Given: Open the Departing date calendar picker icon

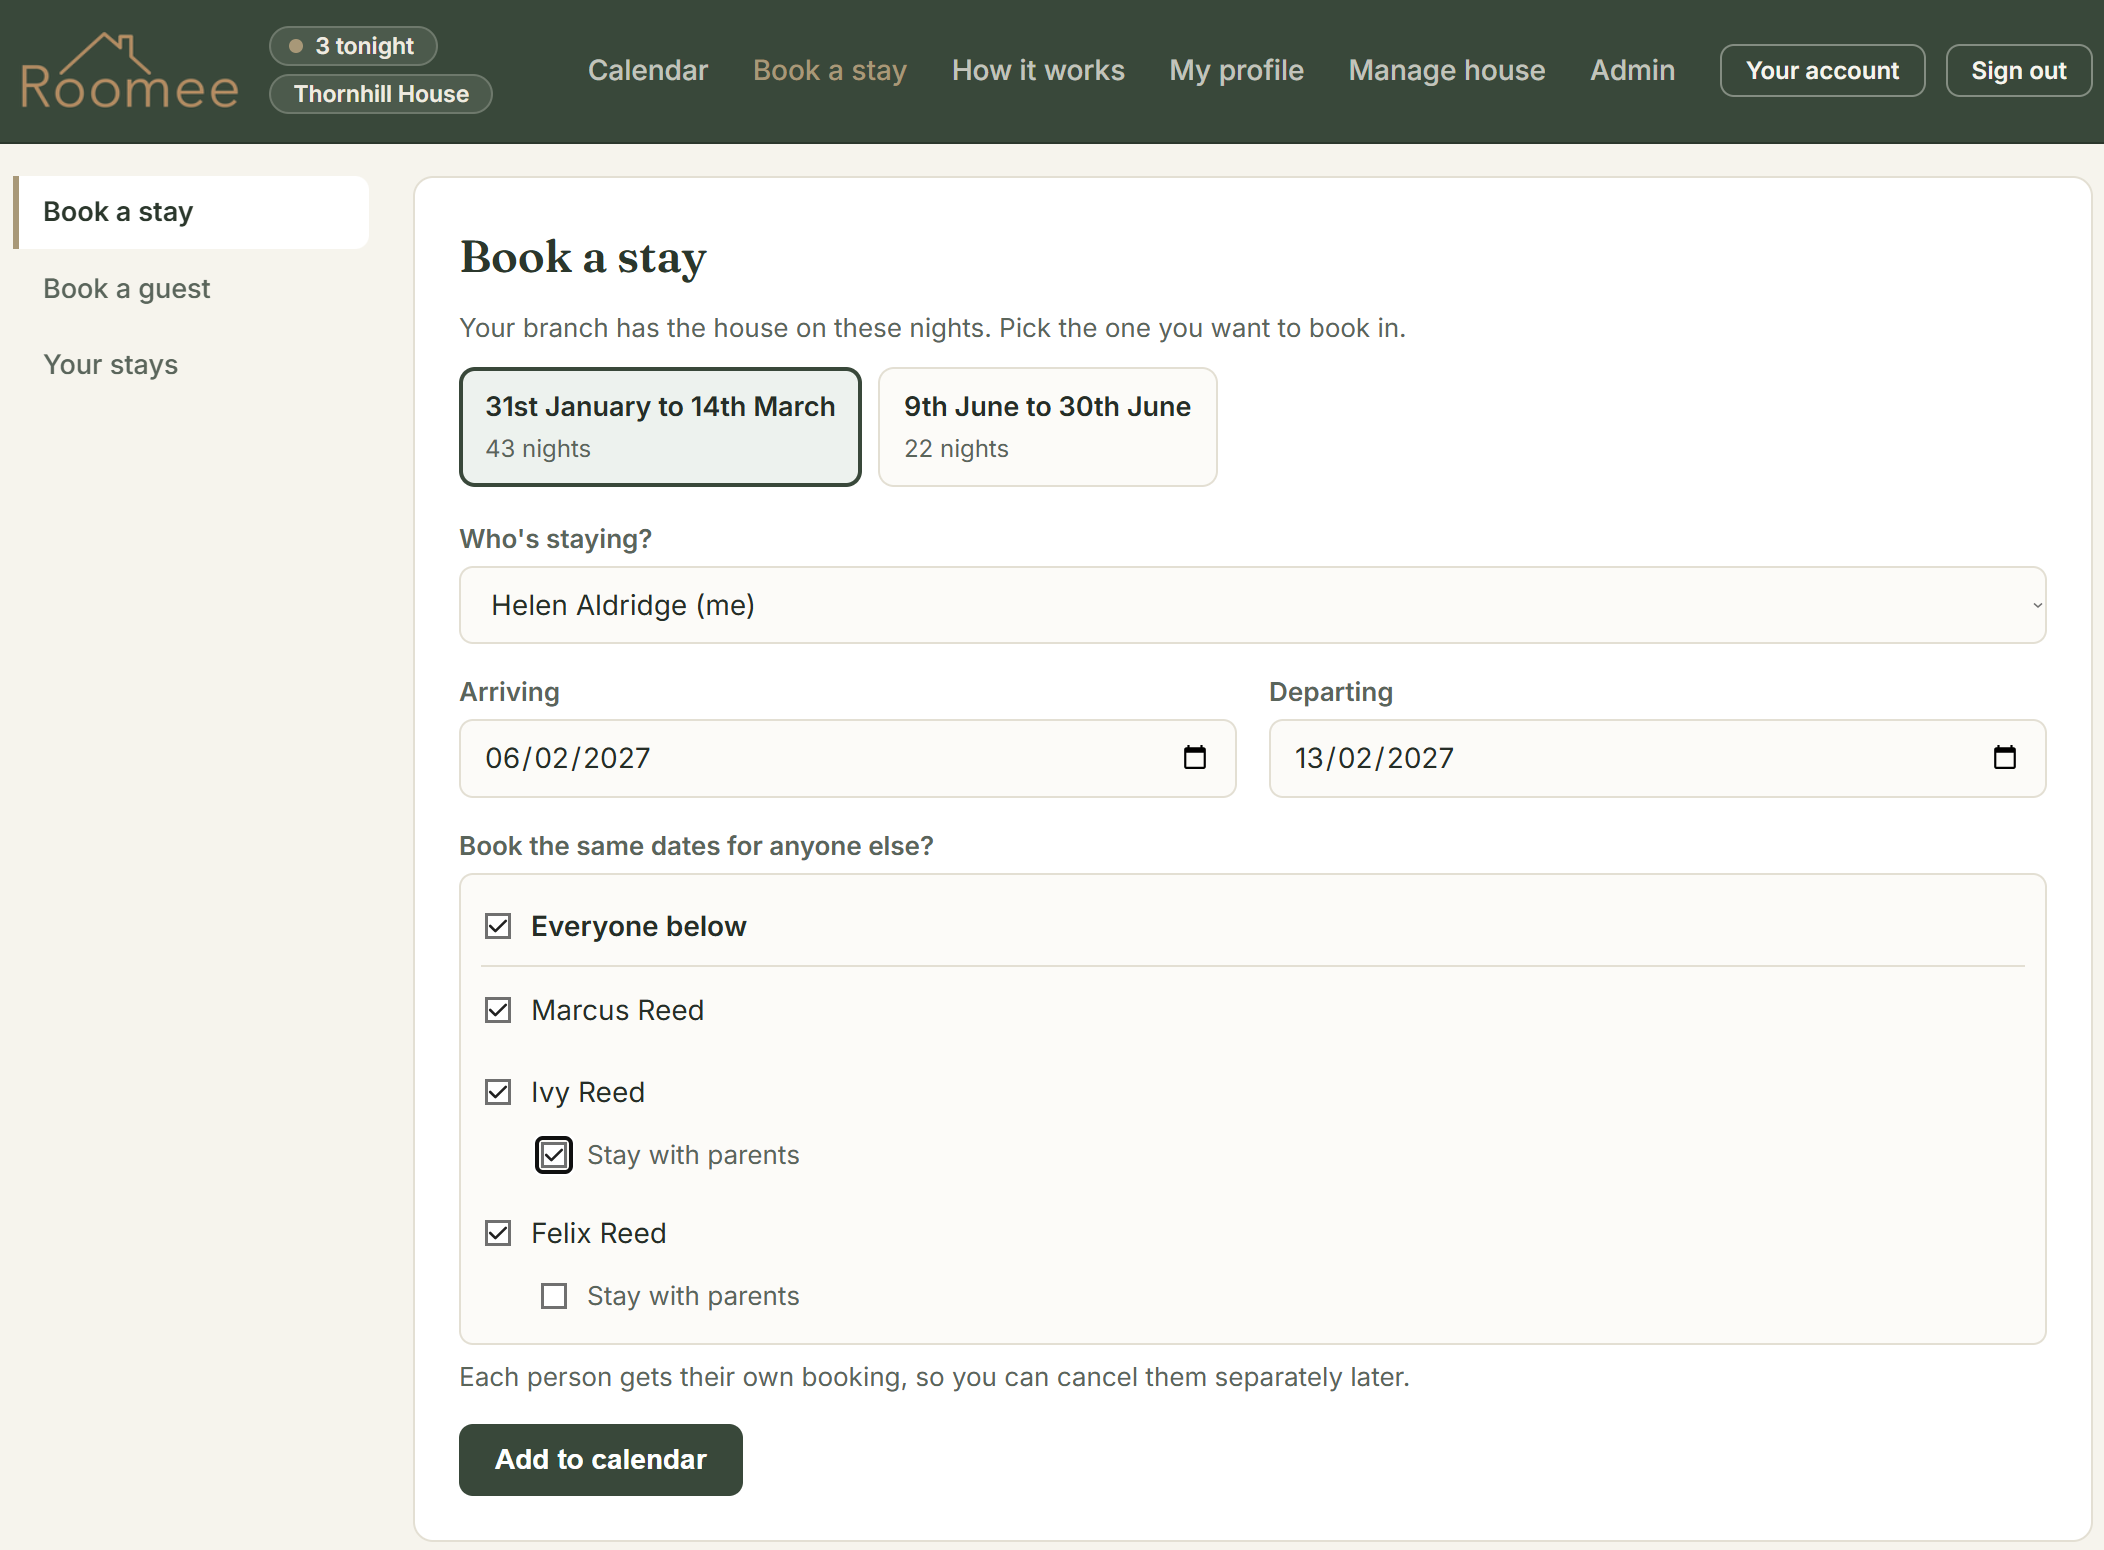Looking at the screenshot, I should tap(2005, 758).
